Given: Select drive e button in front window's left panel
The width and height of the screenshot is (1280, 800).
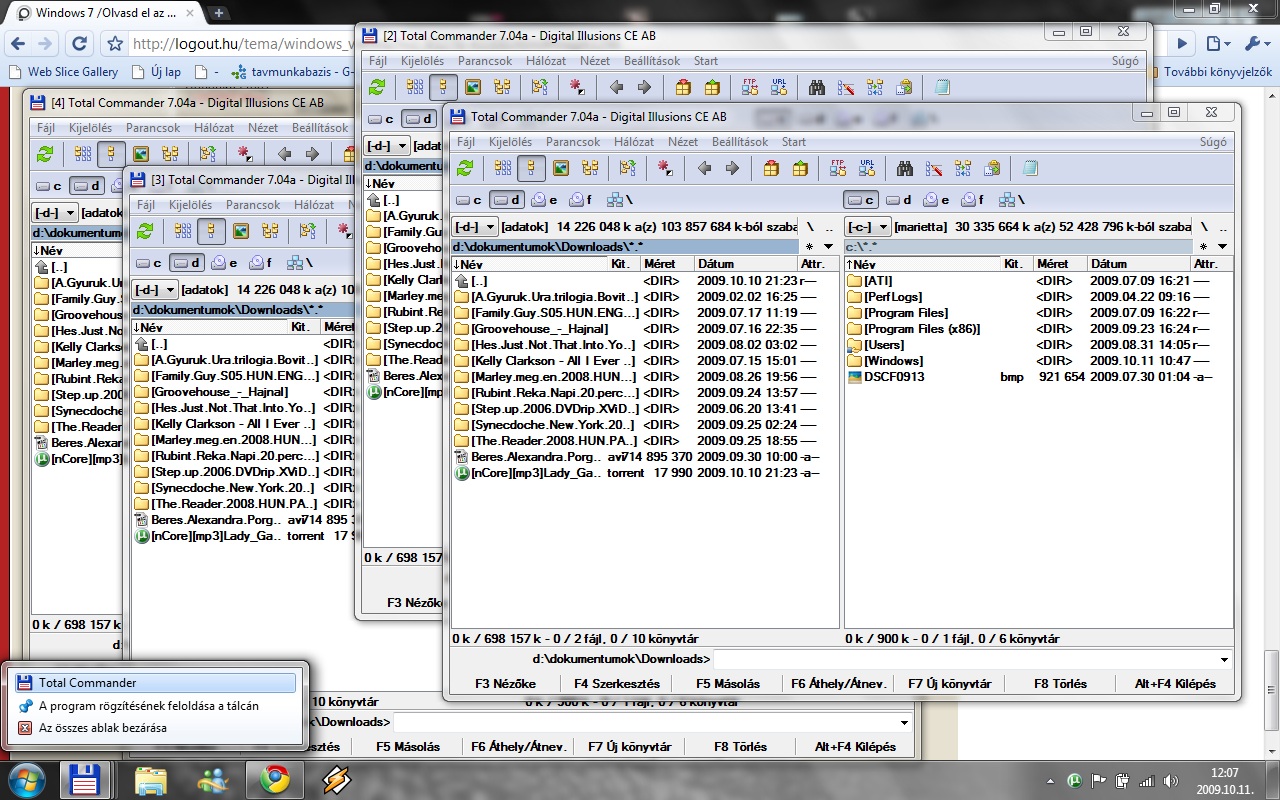Looking at the screenshot, I should pos(545,200).
